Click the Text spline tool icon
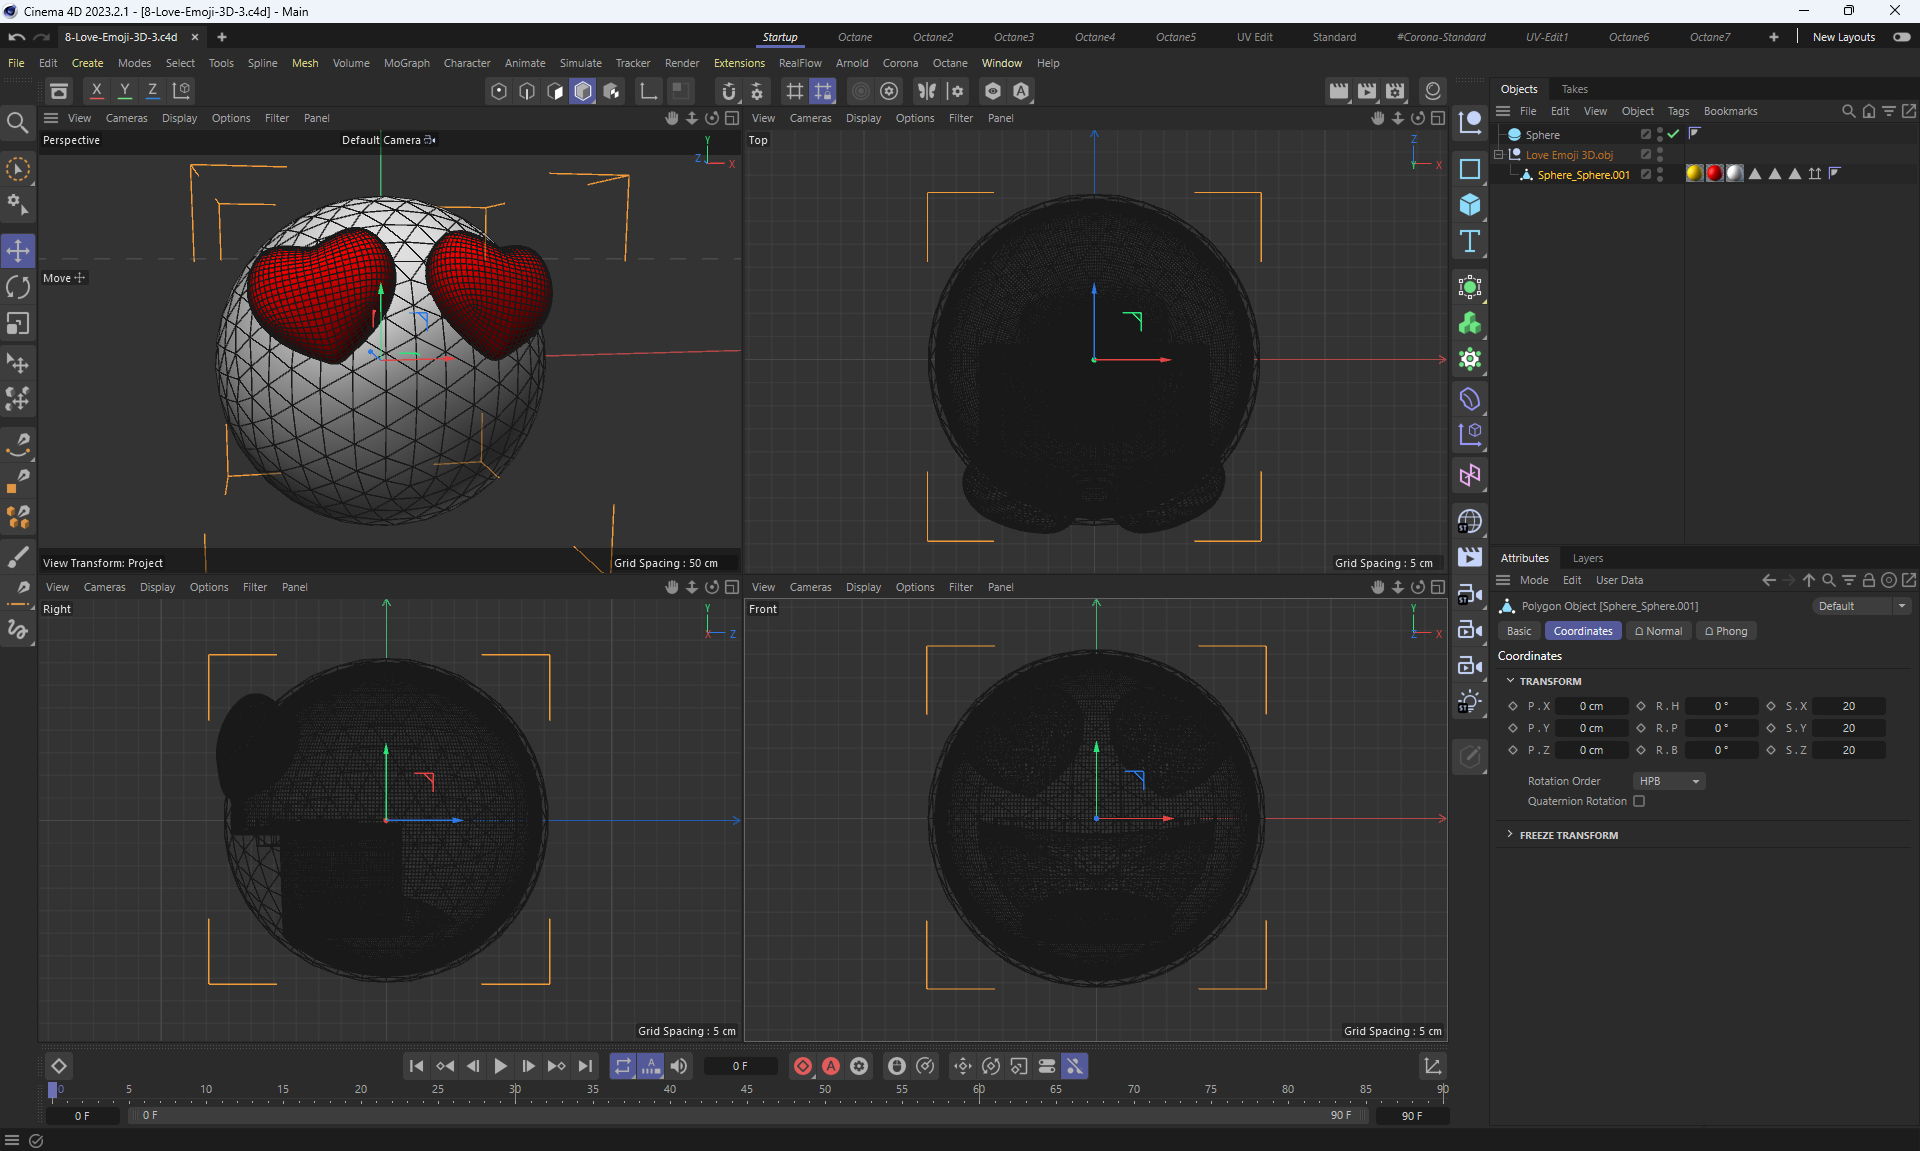The width and height of the screenshot is (1920, 1151). click(x=1469, y=241)
